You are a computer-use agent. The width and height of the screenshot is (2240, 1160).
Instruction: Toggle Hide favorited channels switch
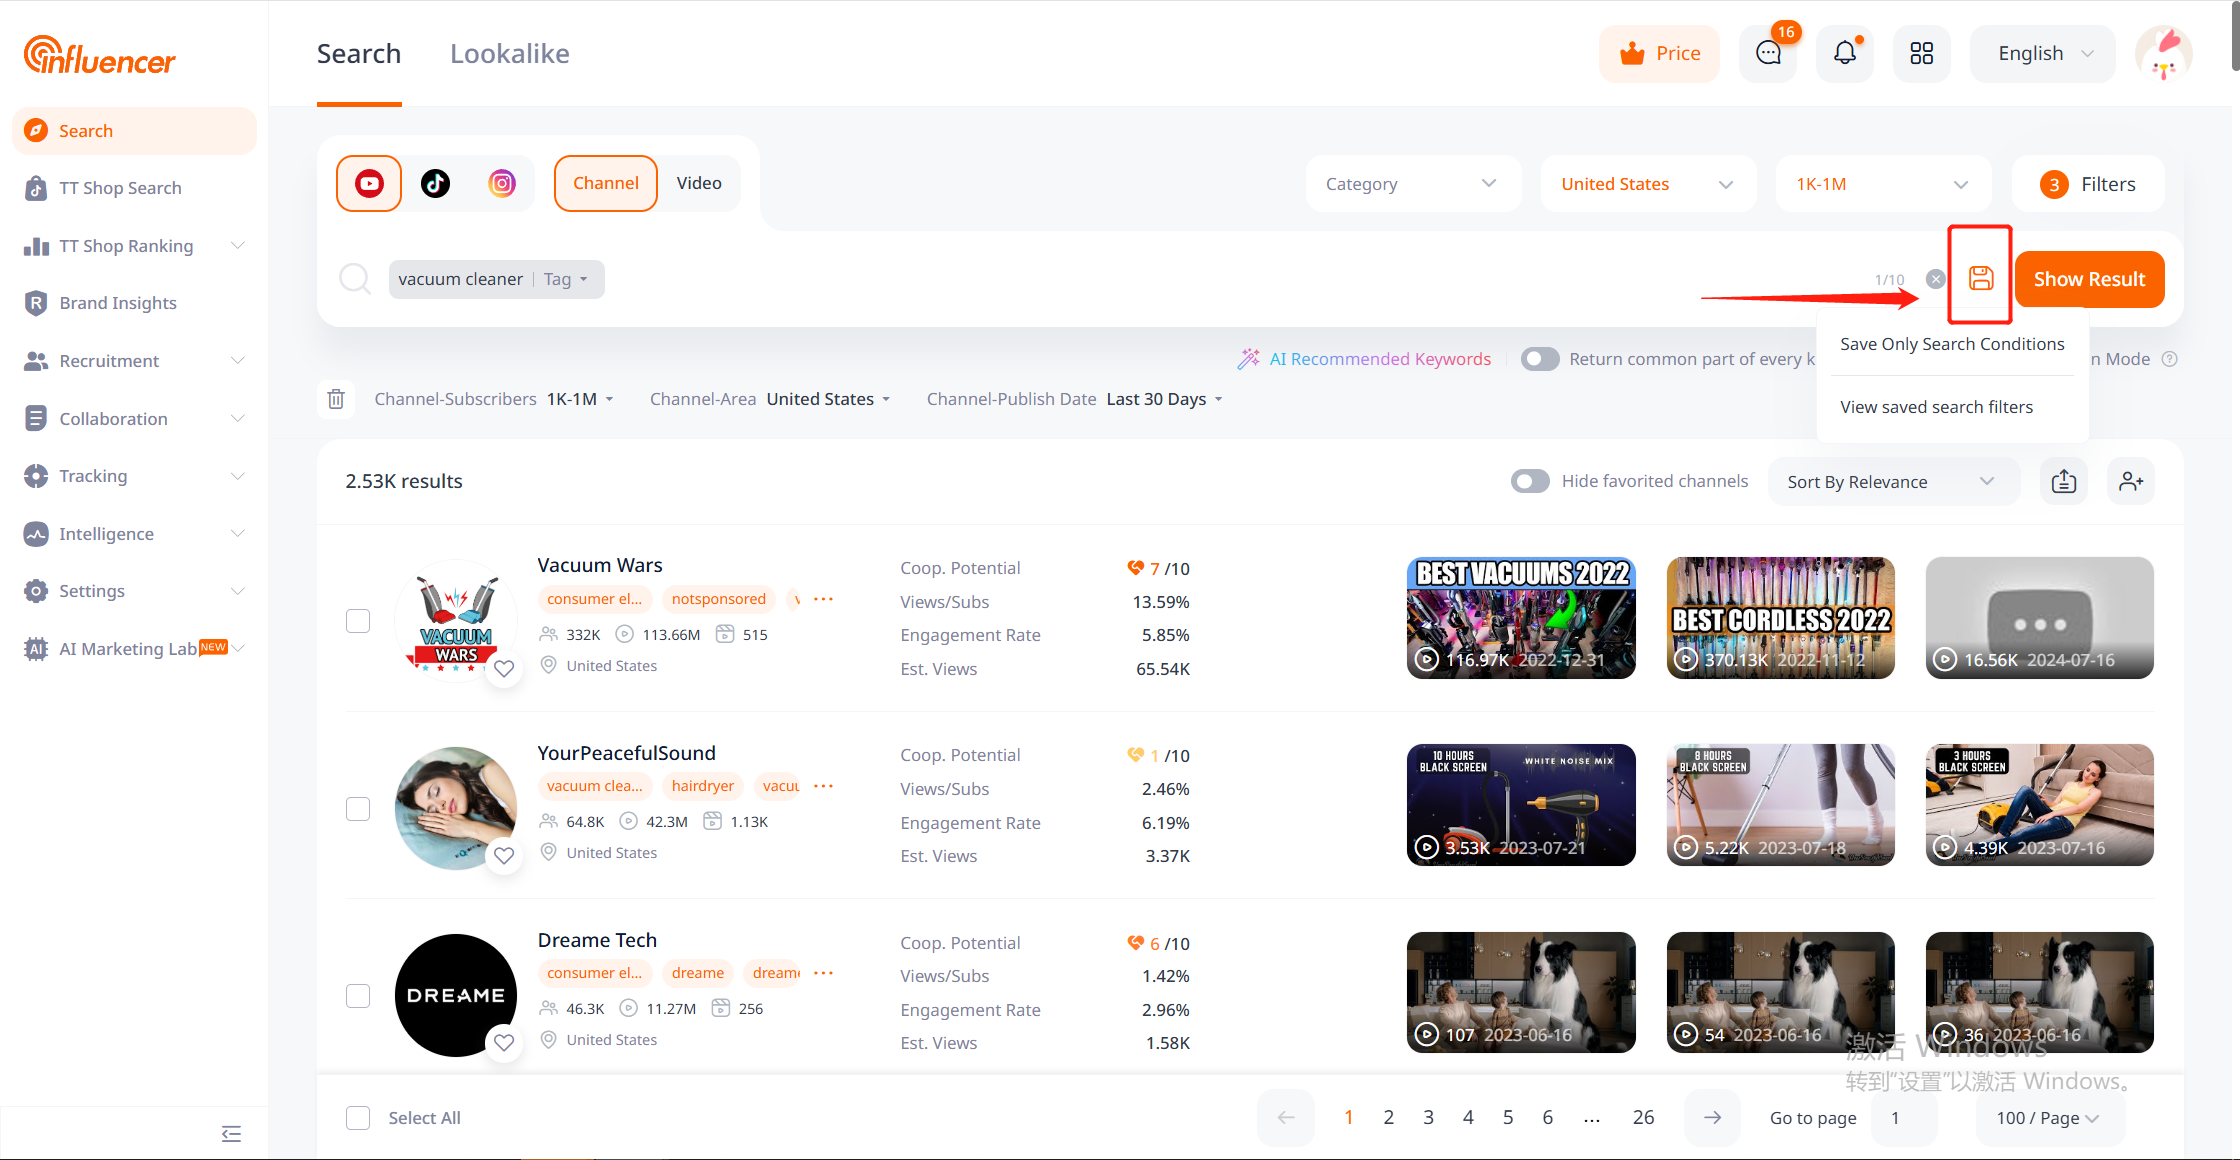pos(1530,481)
